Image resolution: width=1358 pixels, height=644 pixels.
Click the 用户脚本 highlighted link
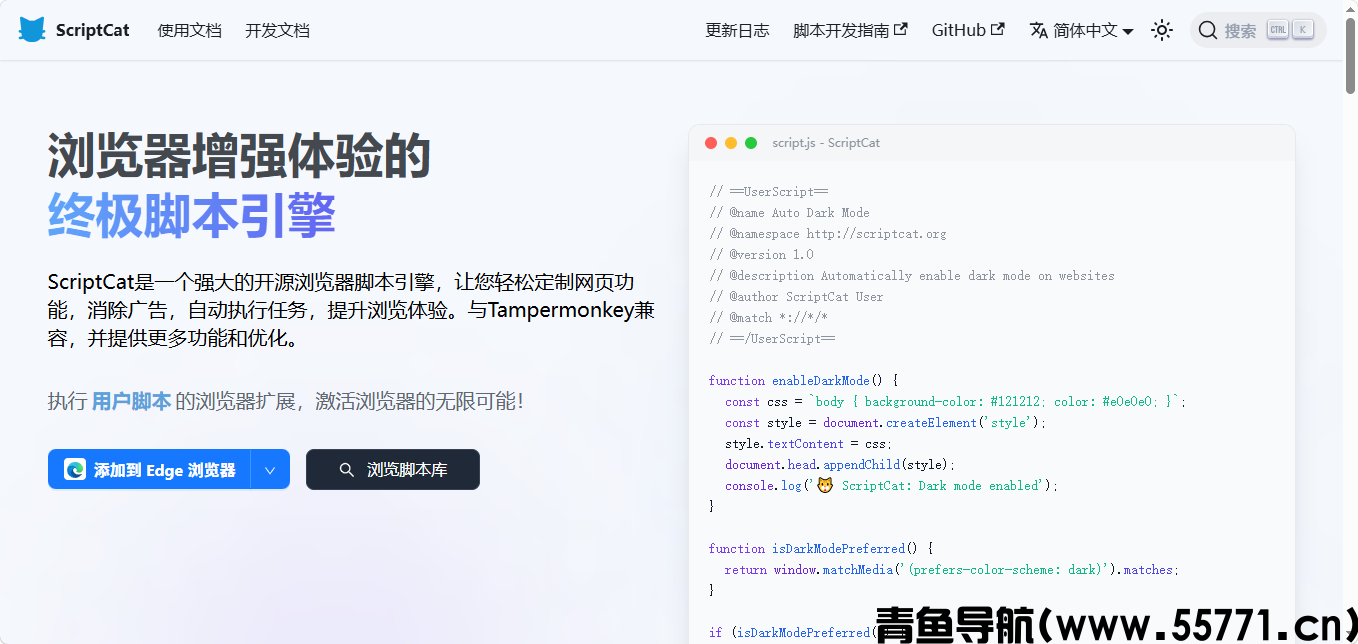point(131,402)
